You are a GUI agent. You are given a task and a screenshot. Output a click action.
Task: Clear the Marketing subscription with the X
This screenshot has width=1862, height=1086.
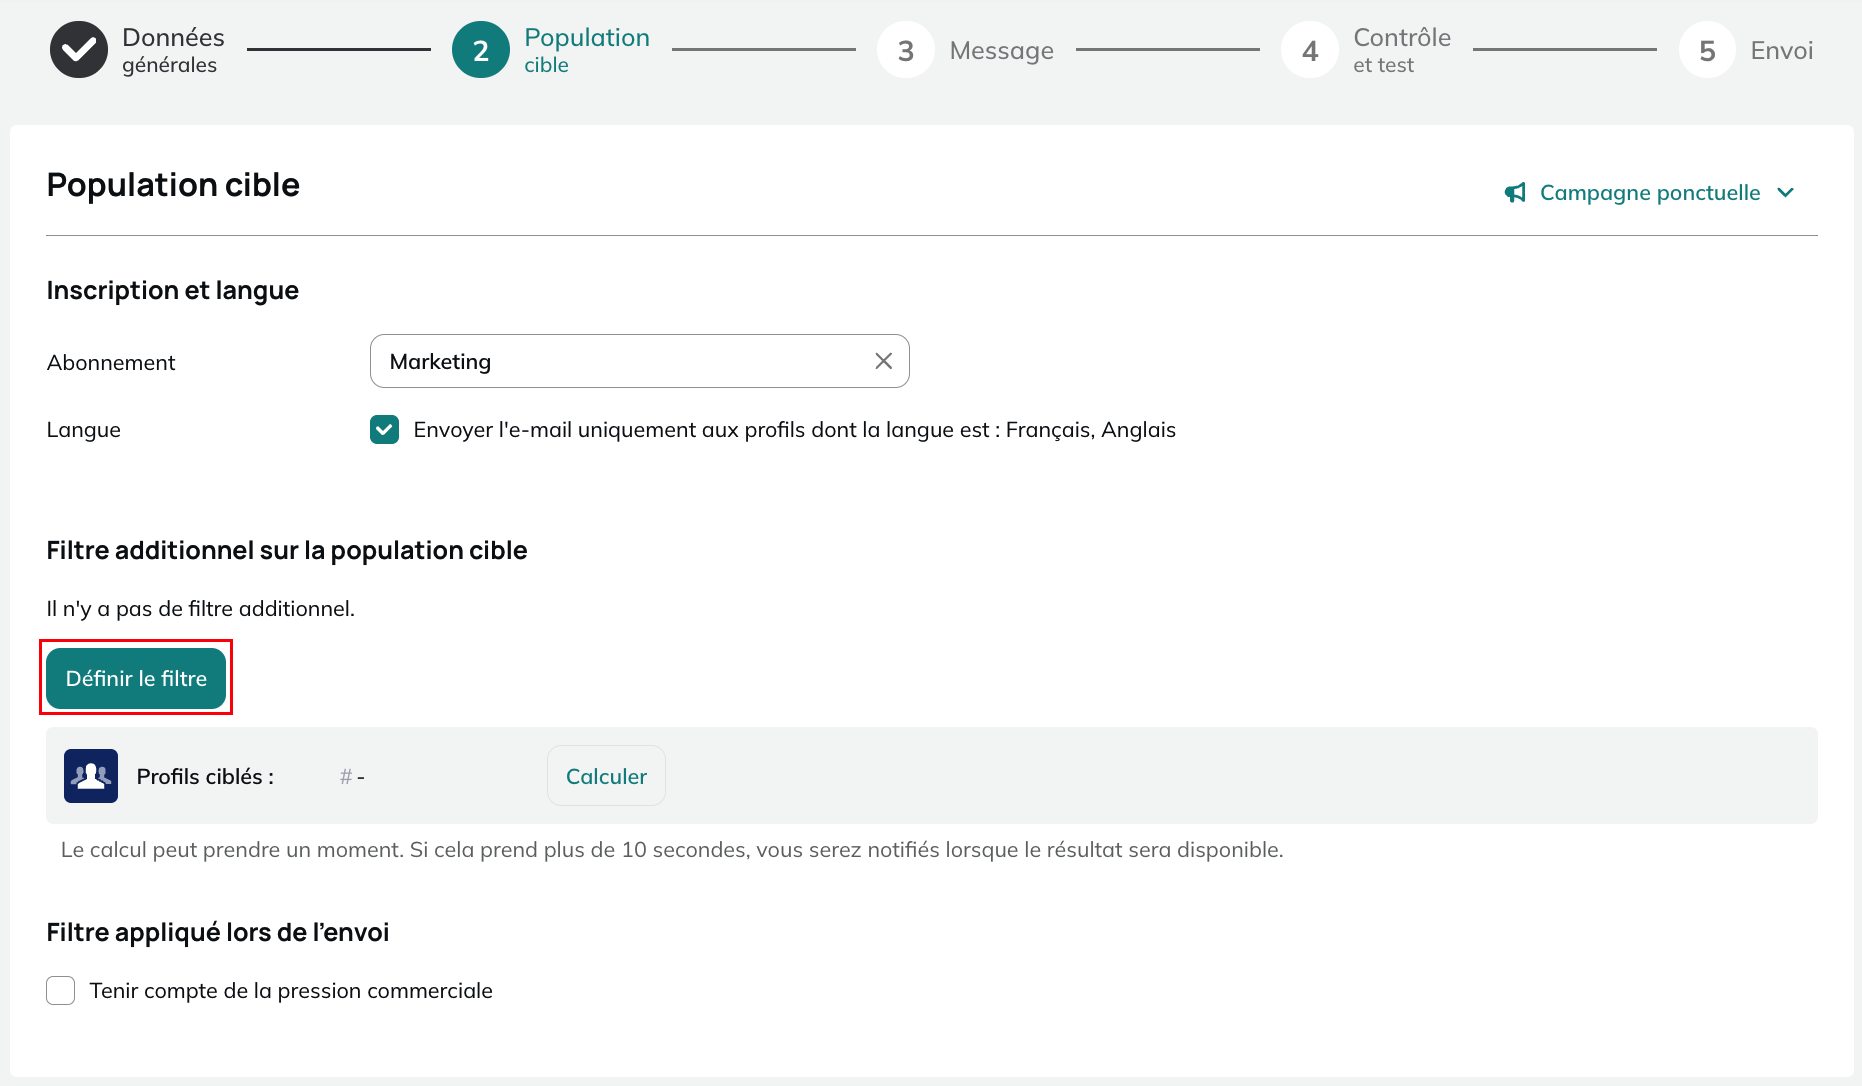click(884, 361)
